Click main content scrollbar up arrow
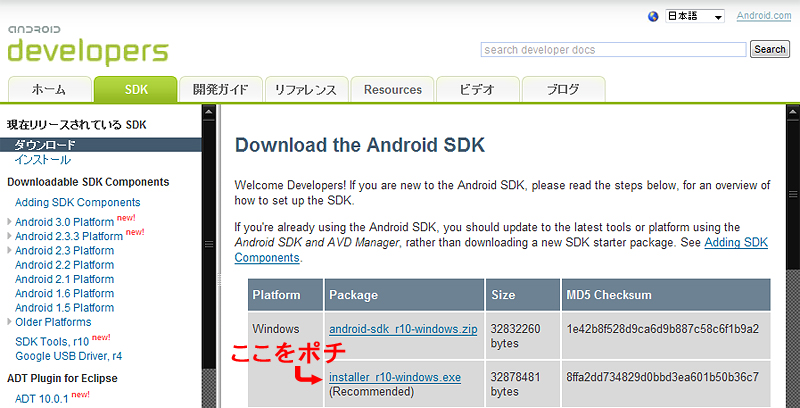Screen dimensions: 800x408 click(793, 112)
